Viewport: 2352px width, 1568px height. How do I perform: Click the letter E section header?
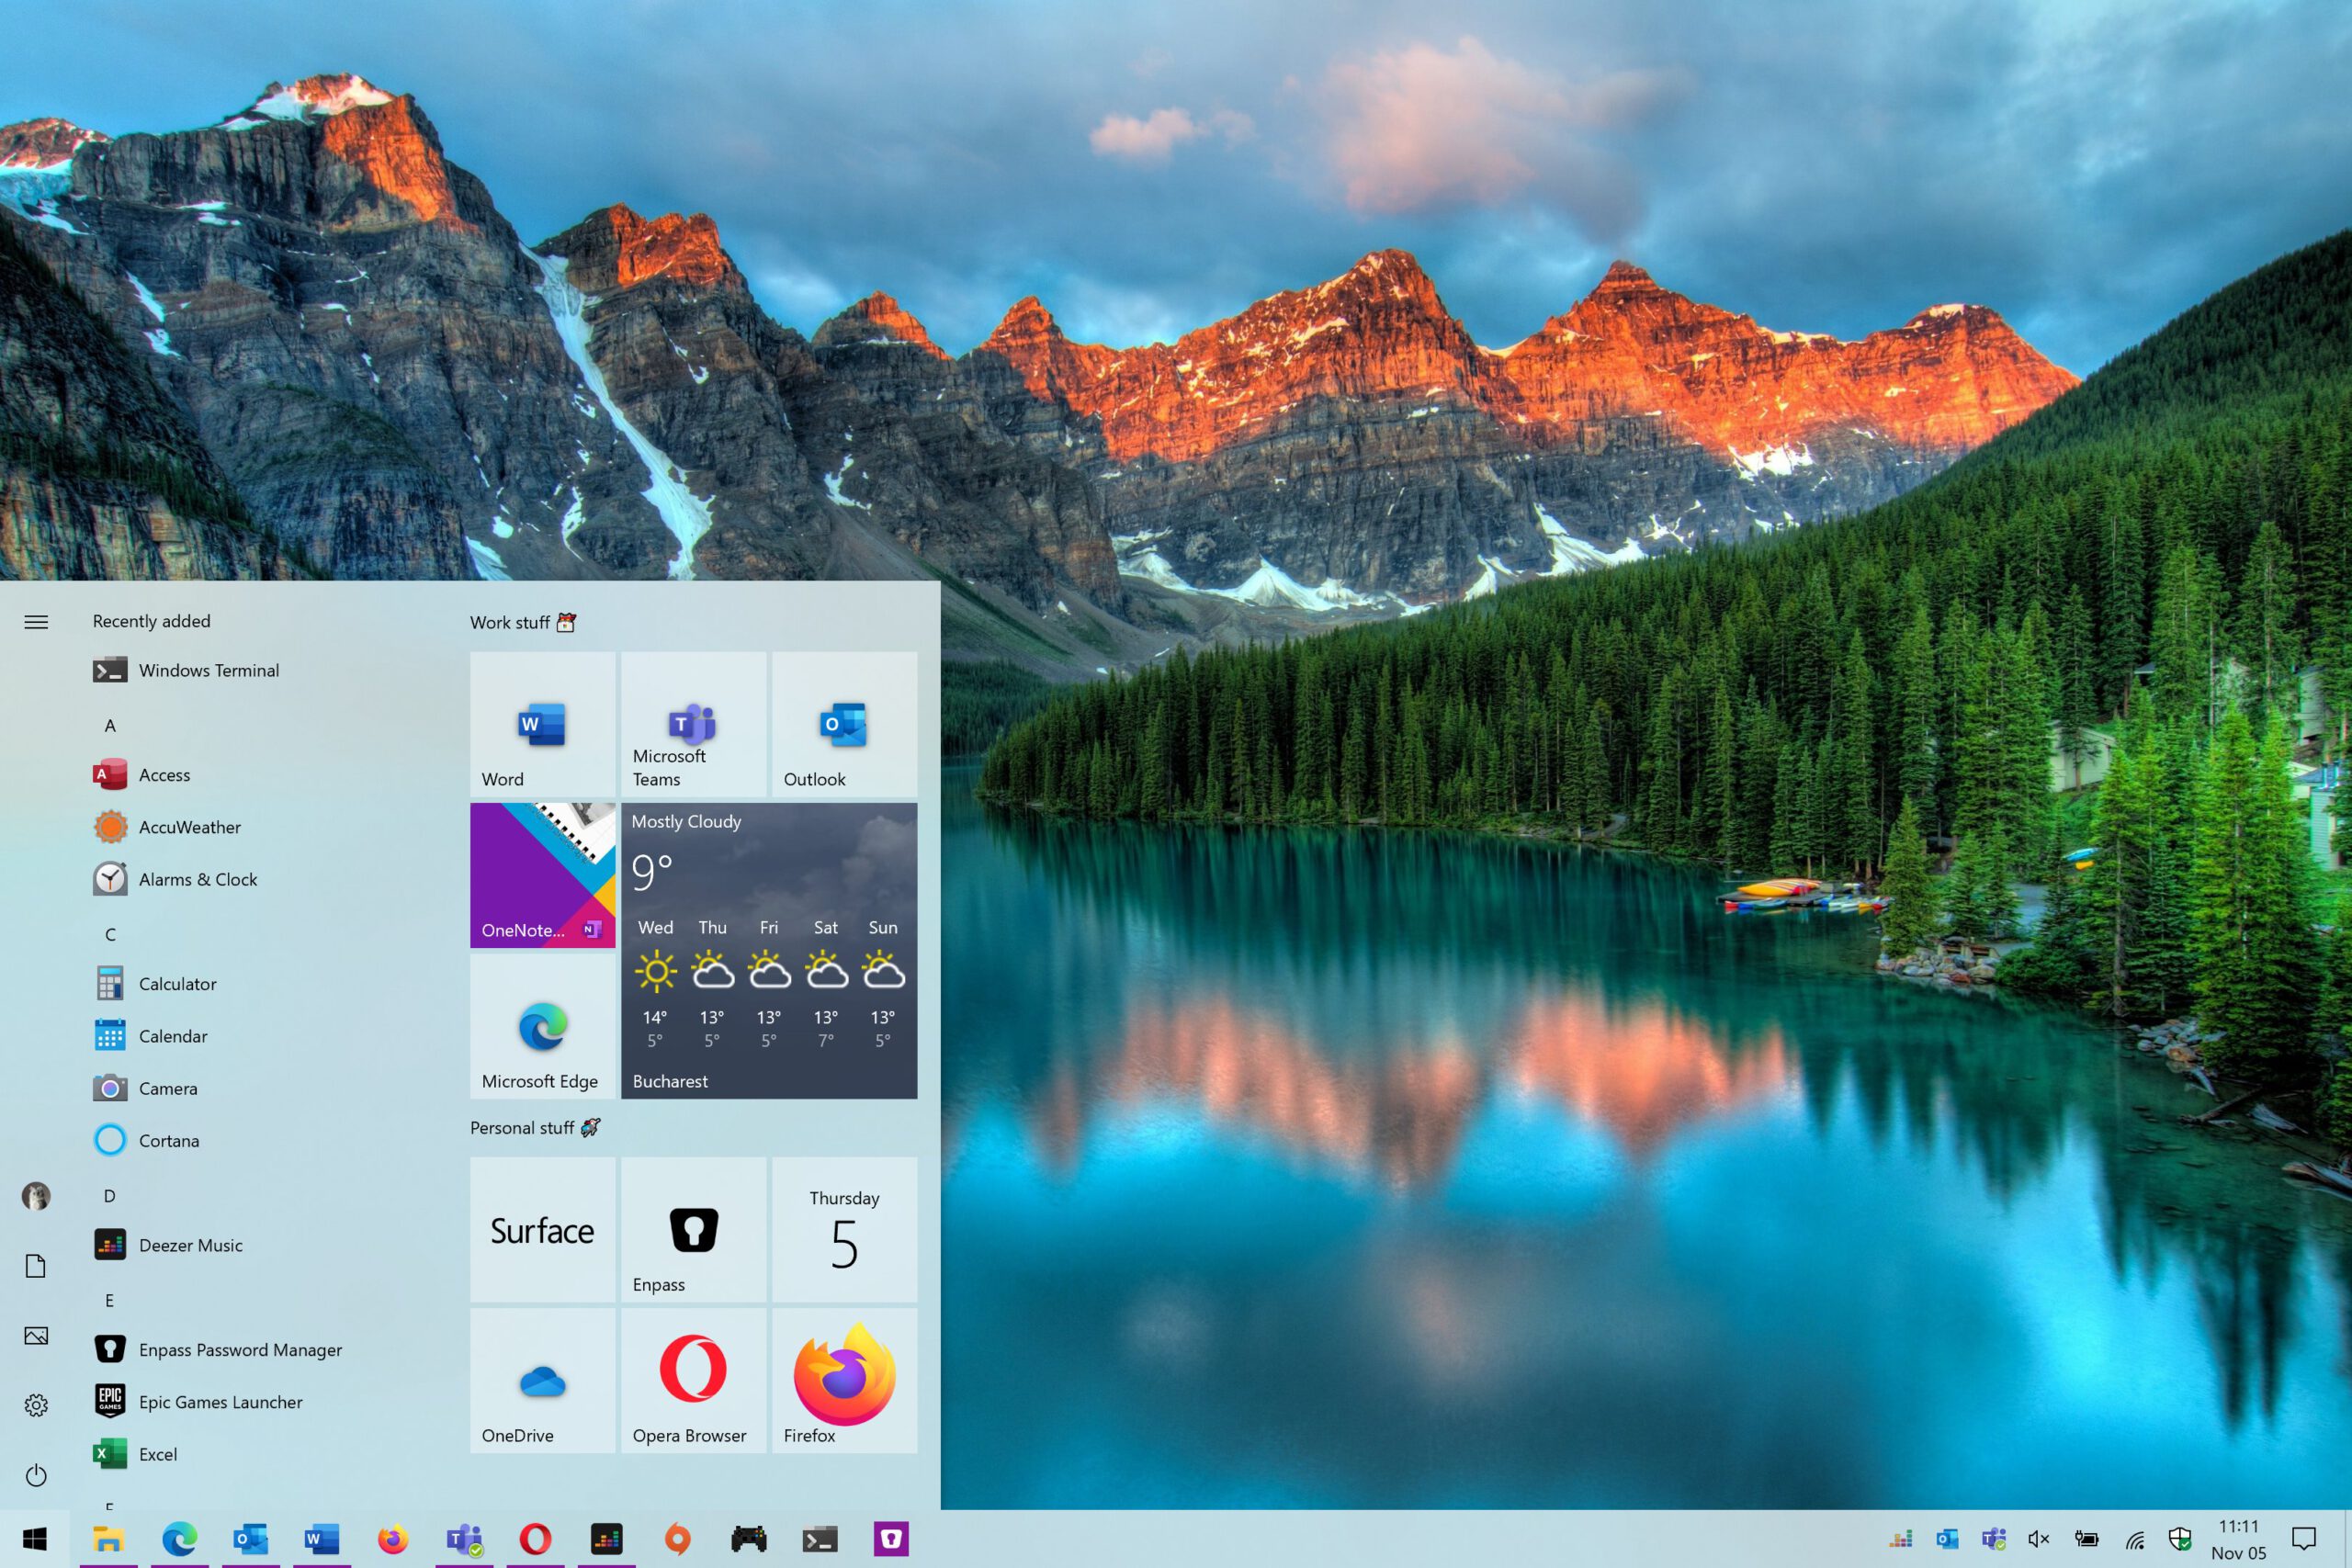click(x=110, y=1300)
